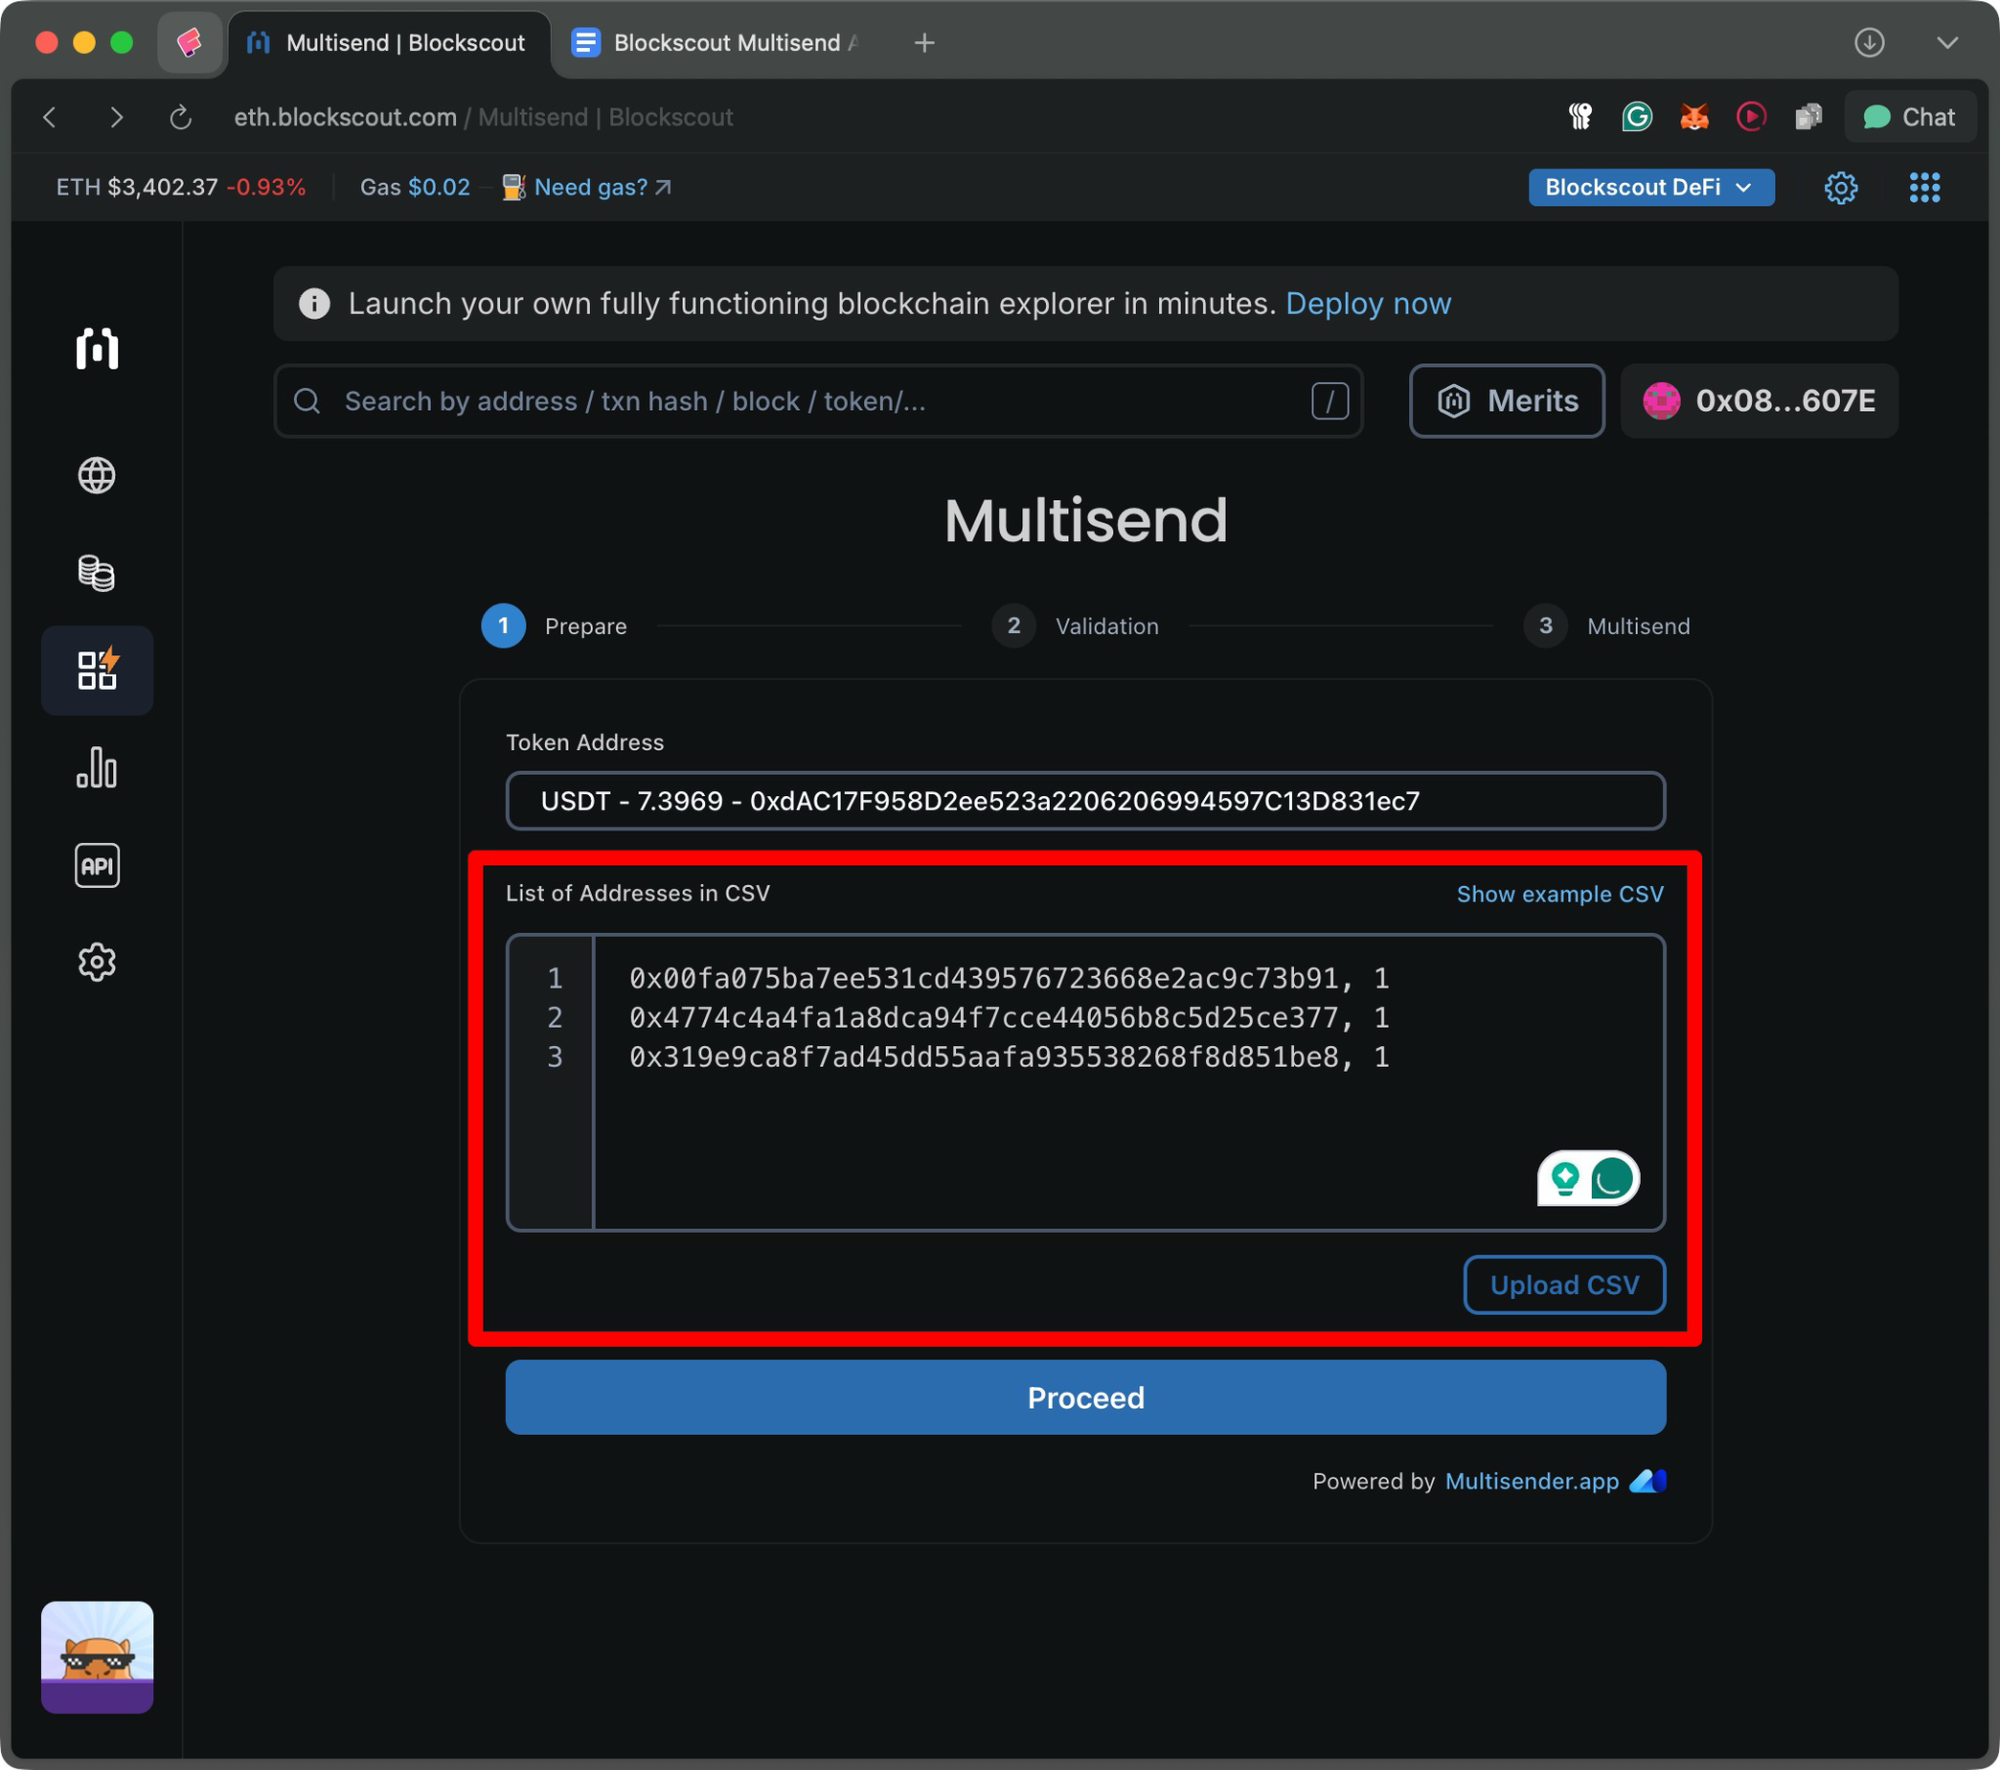Select the Multisend | Blockscout tab

click(390, 42)
